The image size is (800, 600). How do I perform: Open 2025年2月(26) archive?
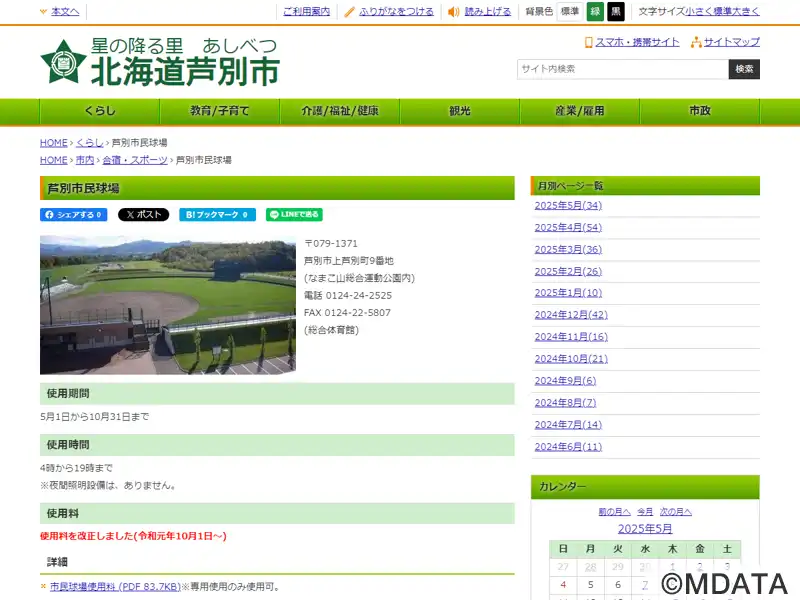coord(568,271)
